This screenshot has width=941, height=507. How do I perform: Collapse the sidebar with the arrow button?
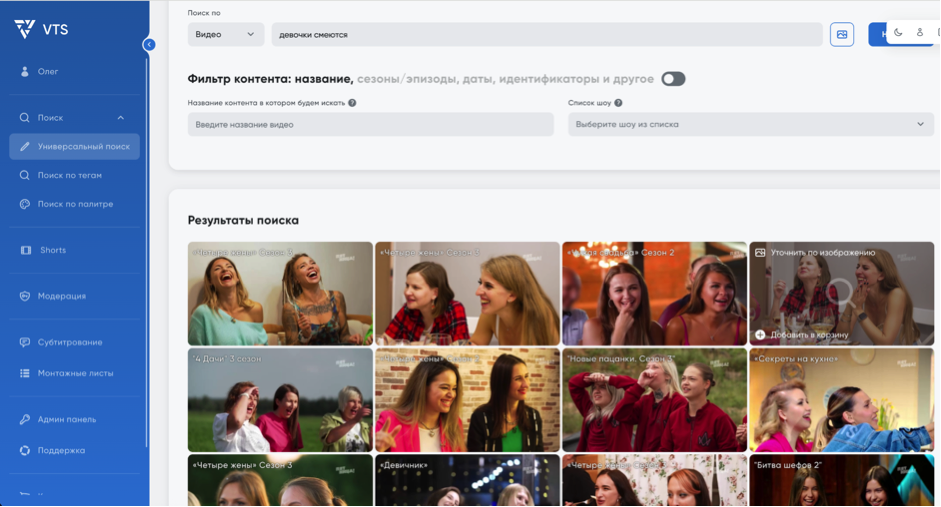pos(149,44)
